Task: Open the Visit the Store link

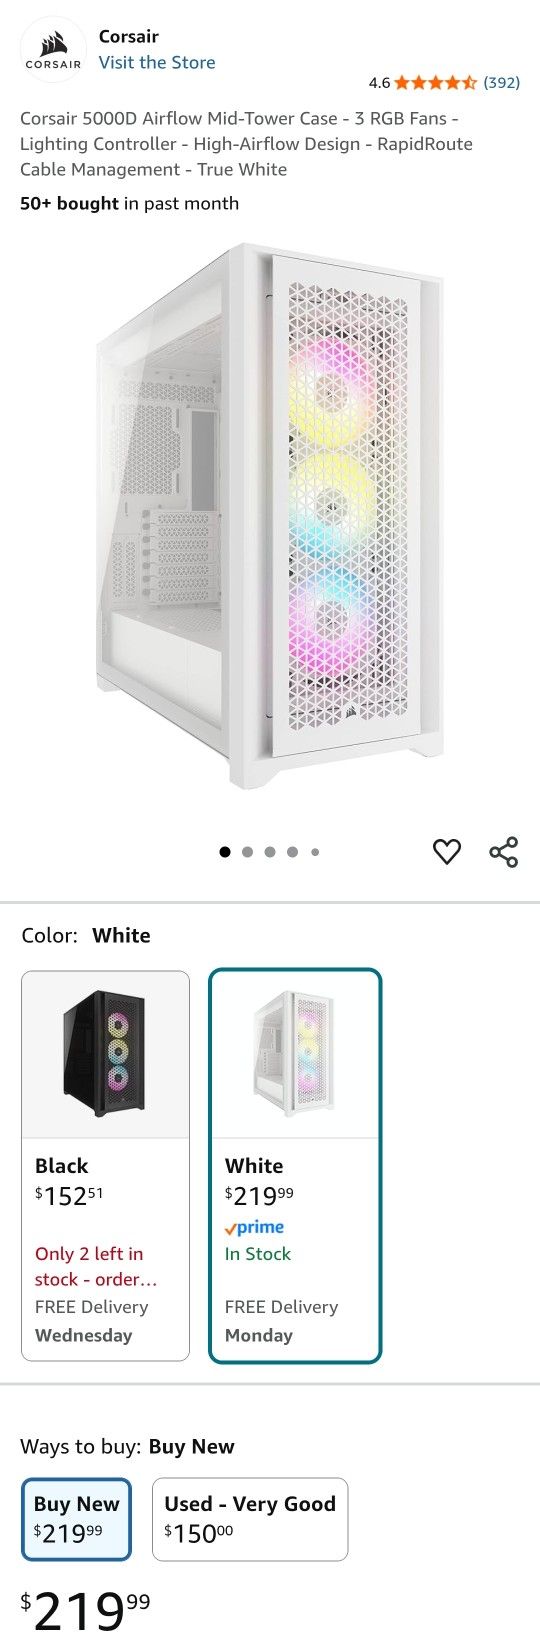Action: (157, 62)
